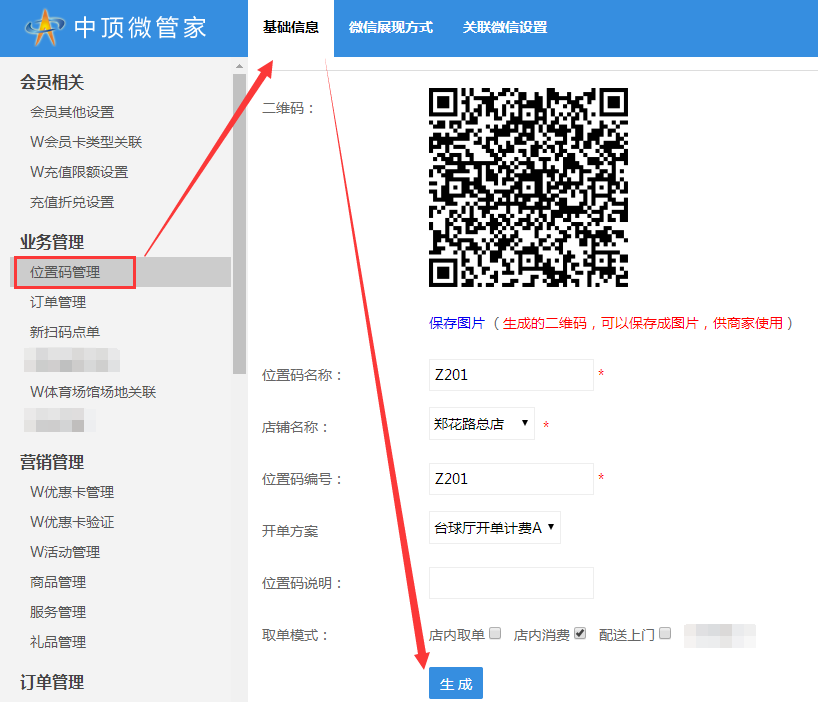Screen dimensions: 818x702
Task: Go to W活动管理
Action: [65, 552]
